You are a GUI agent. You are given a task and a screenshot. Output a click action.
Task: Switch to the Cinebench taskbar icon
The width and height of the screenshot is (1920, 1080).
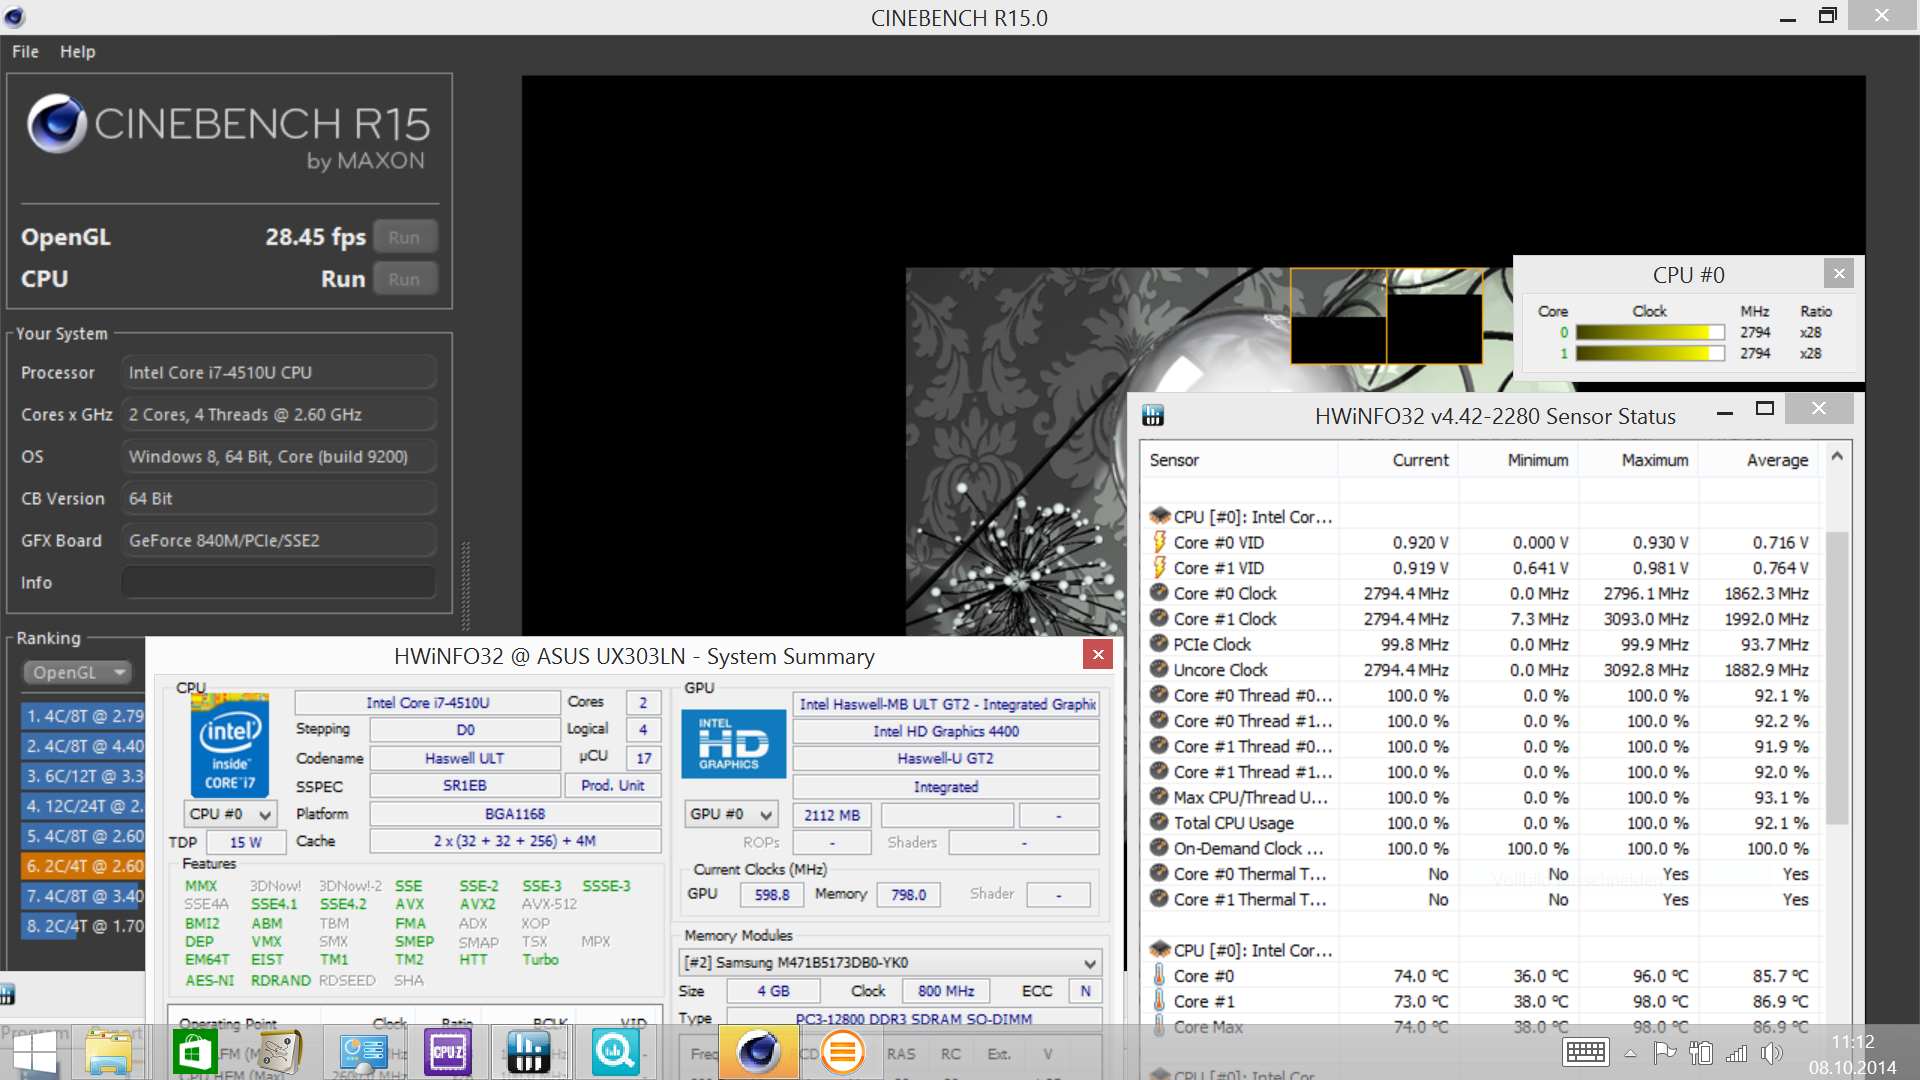pos(758,1052)
